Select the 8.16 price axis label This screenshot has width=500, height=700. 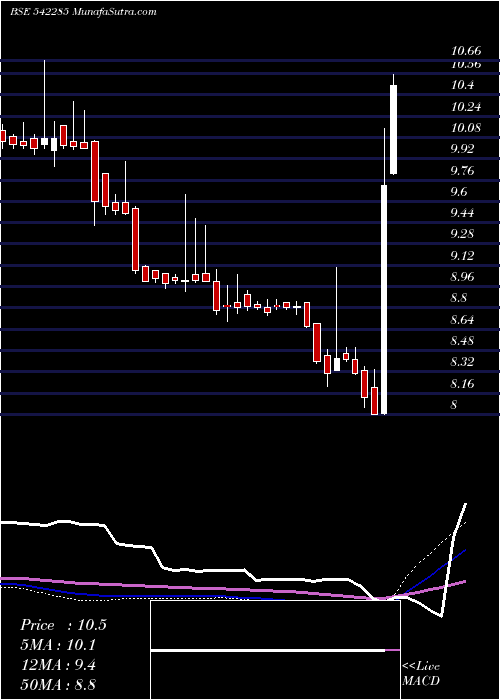click(463, 383)
